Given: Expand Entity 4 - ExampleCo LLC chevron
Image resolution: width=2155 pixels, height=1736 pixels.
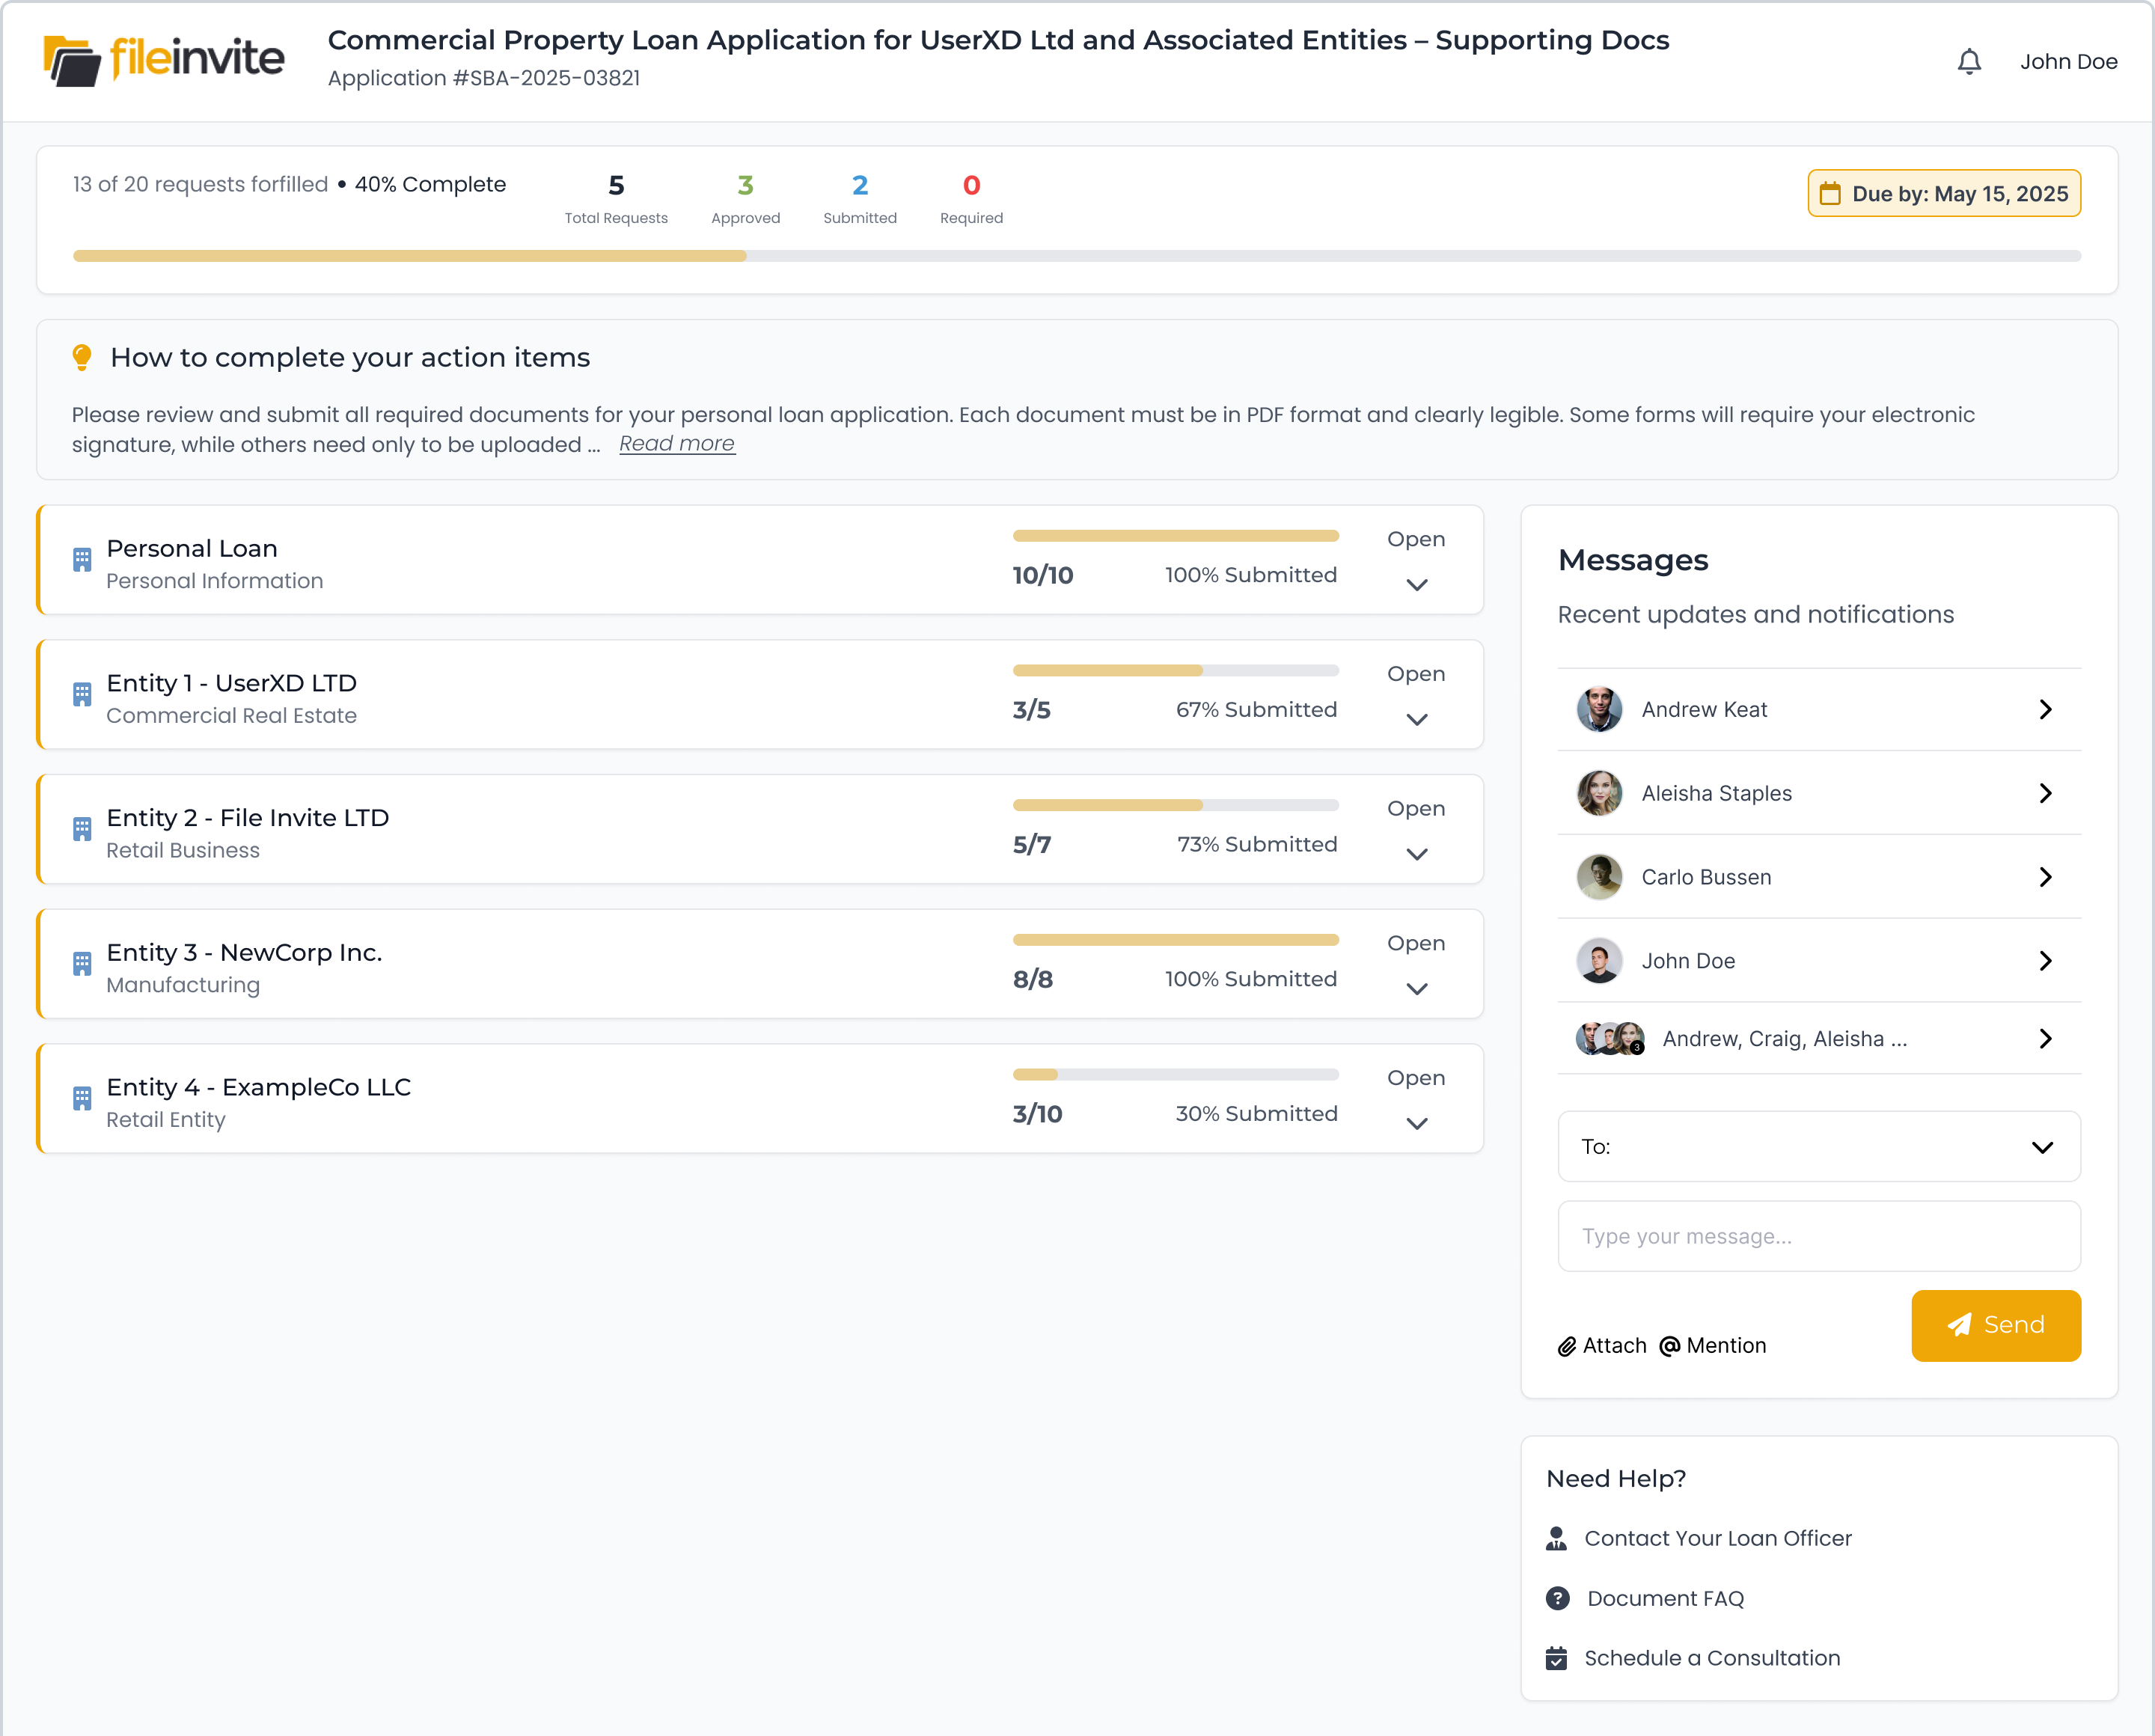Looking at the screenshot, I should 1416,1124.
